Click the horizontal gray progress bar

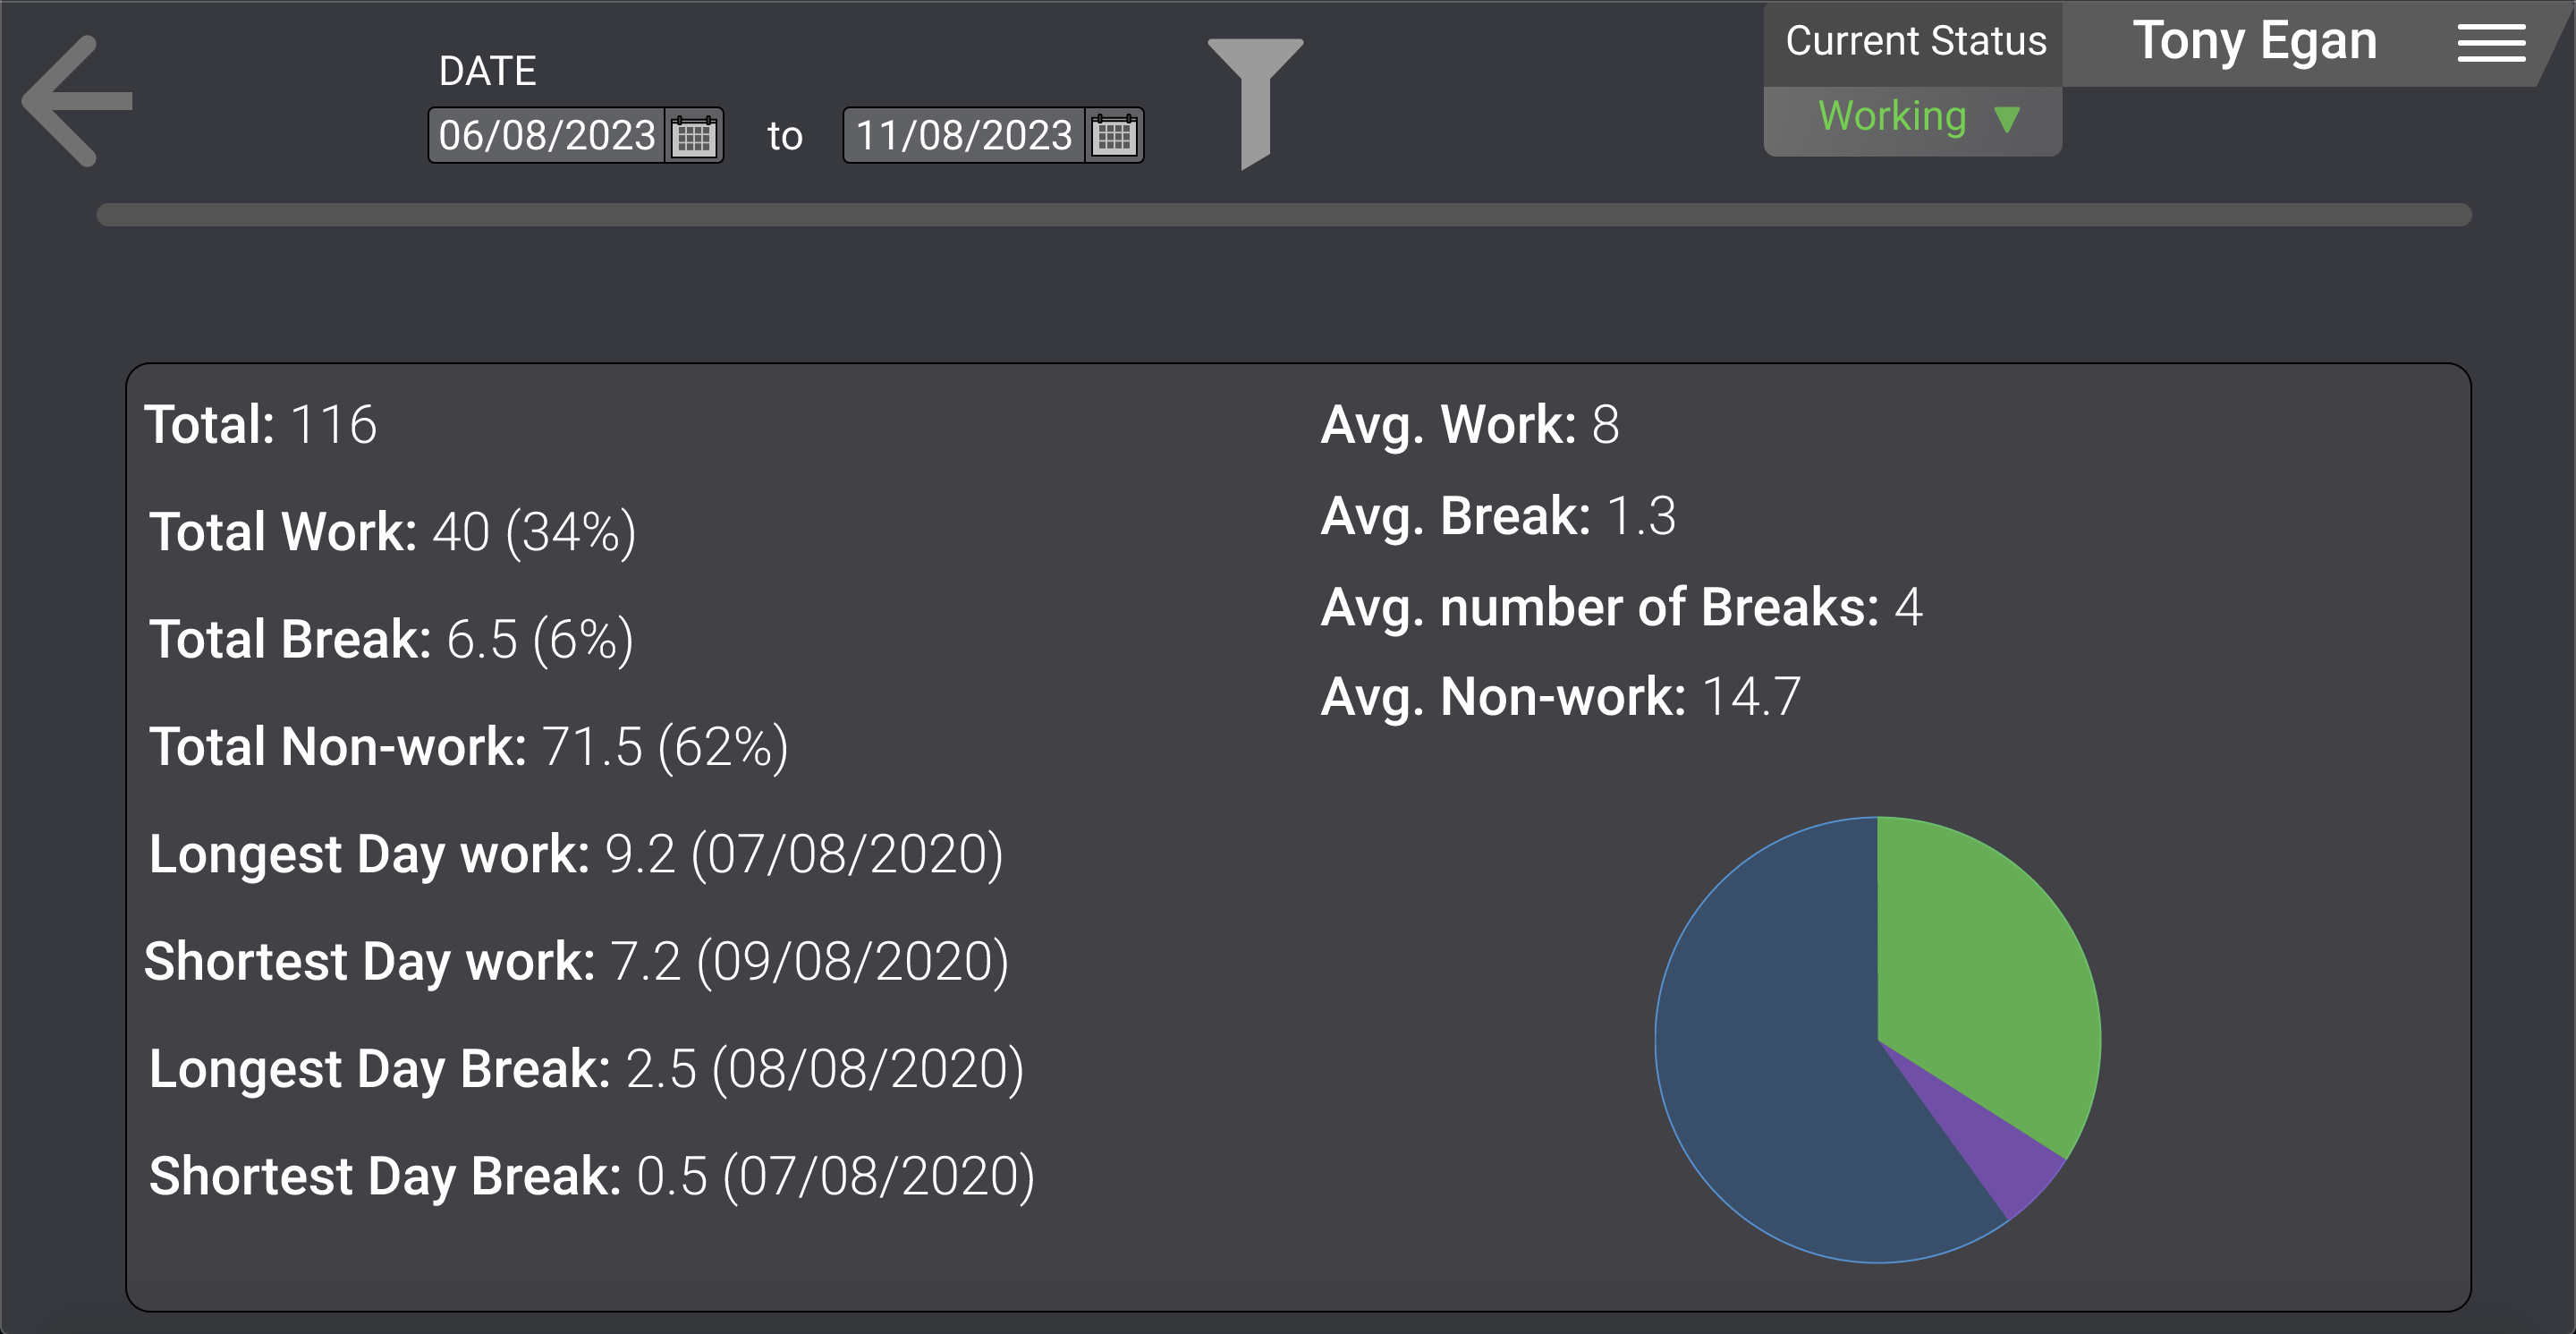tap(1284, 215)
